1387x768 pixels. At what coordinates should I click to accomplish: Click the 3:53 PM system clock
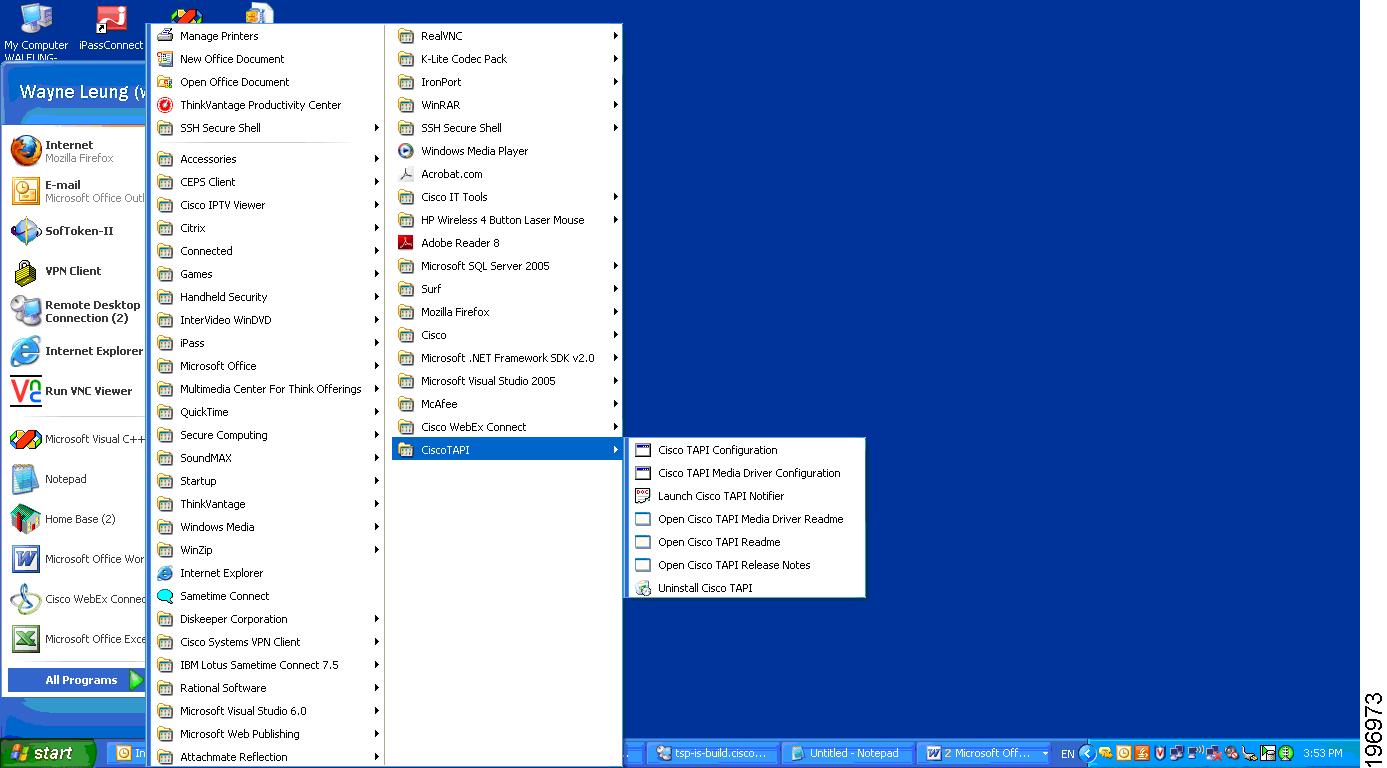[x=1323, y=754]
